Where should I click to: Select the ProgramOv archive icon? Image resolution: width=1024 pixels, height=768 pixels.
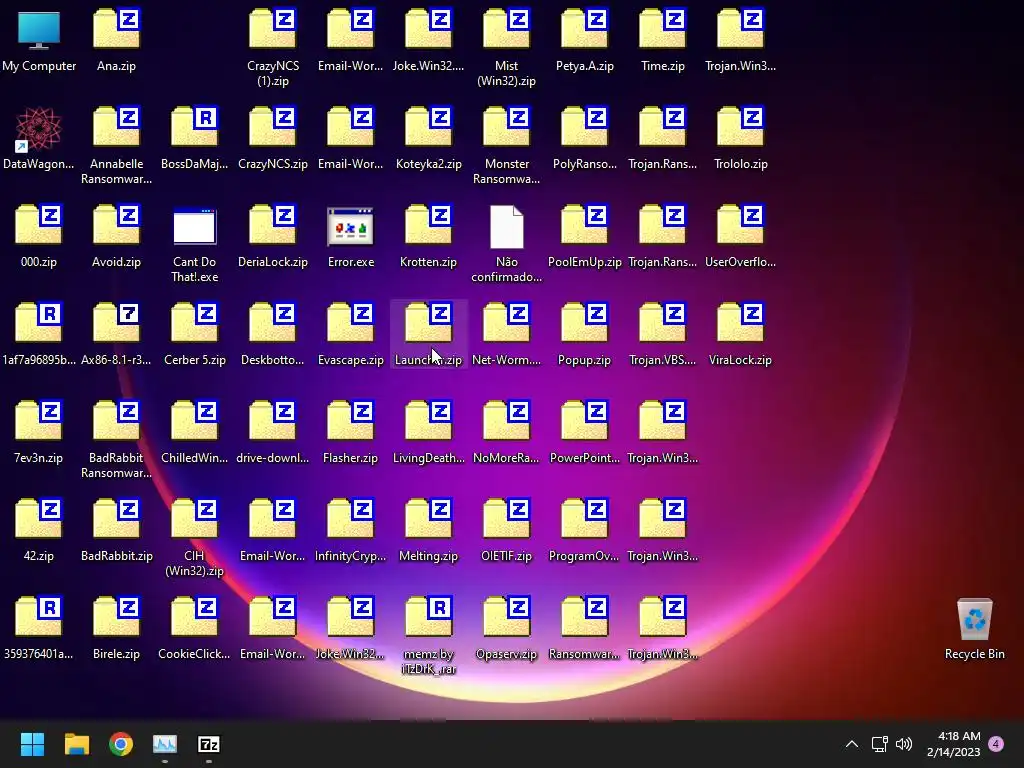click(x=584, y=519)
